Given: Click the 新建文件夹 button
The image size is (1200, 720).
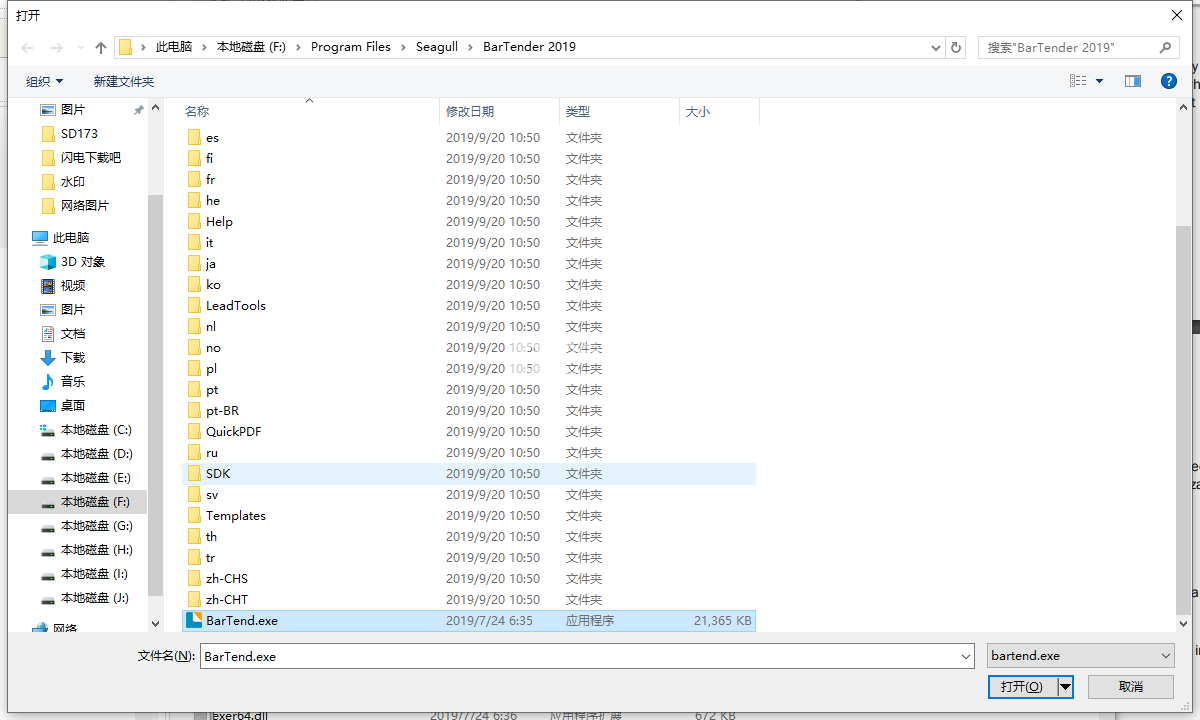Looking at the screenshot, I should (x=124, y=81).
